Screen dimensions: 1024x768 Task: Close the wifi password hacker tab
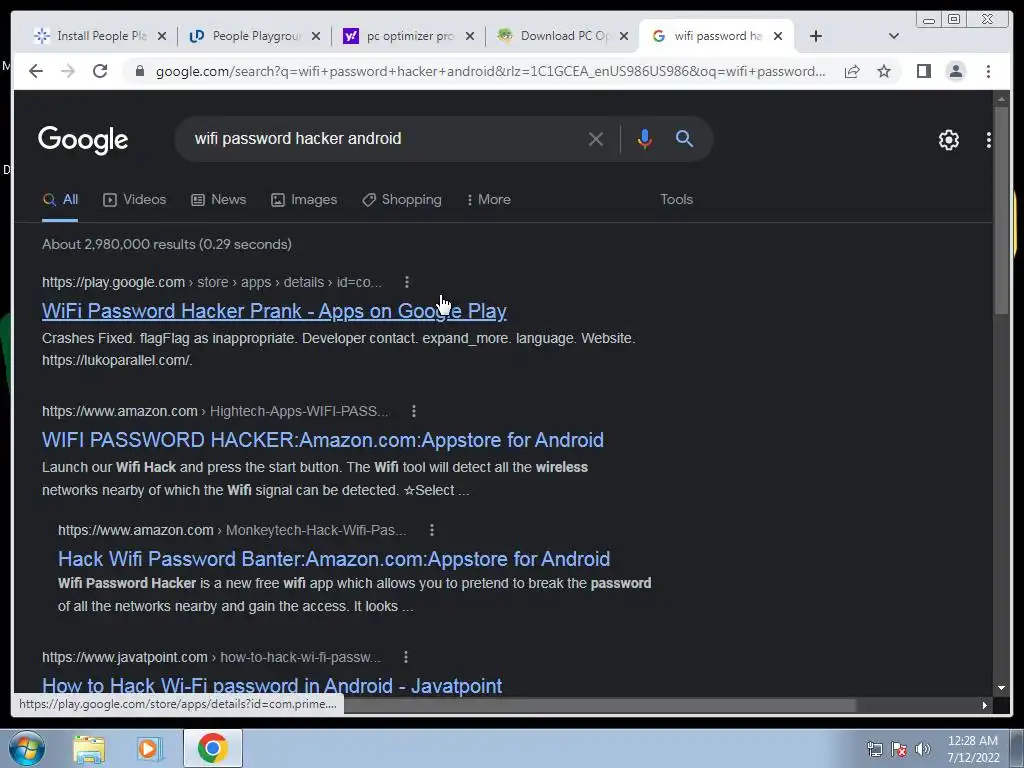(778, 36)
